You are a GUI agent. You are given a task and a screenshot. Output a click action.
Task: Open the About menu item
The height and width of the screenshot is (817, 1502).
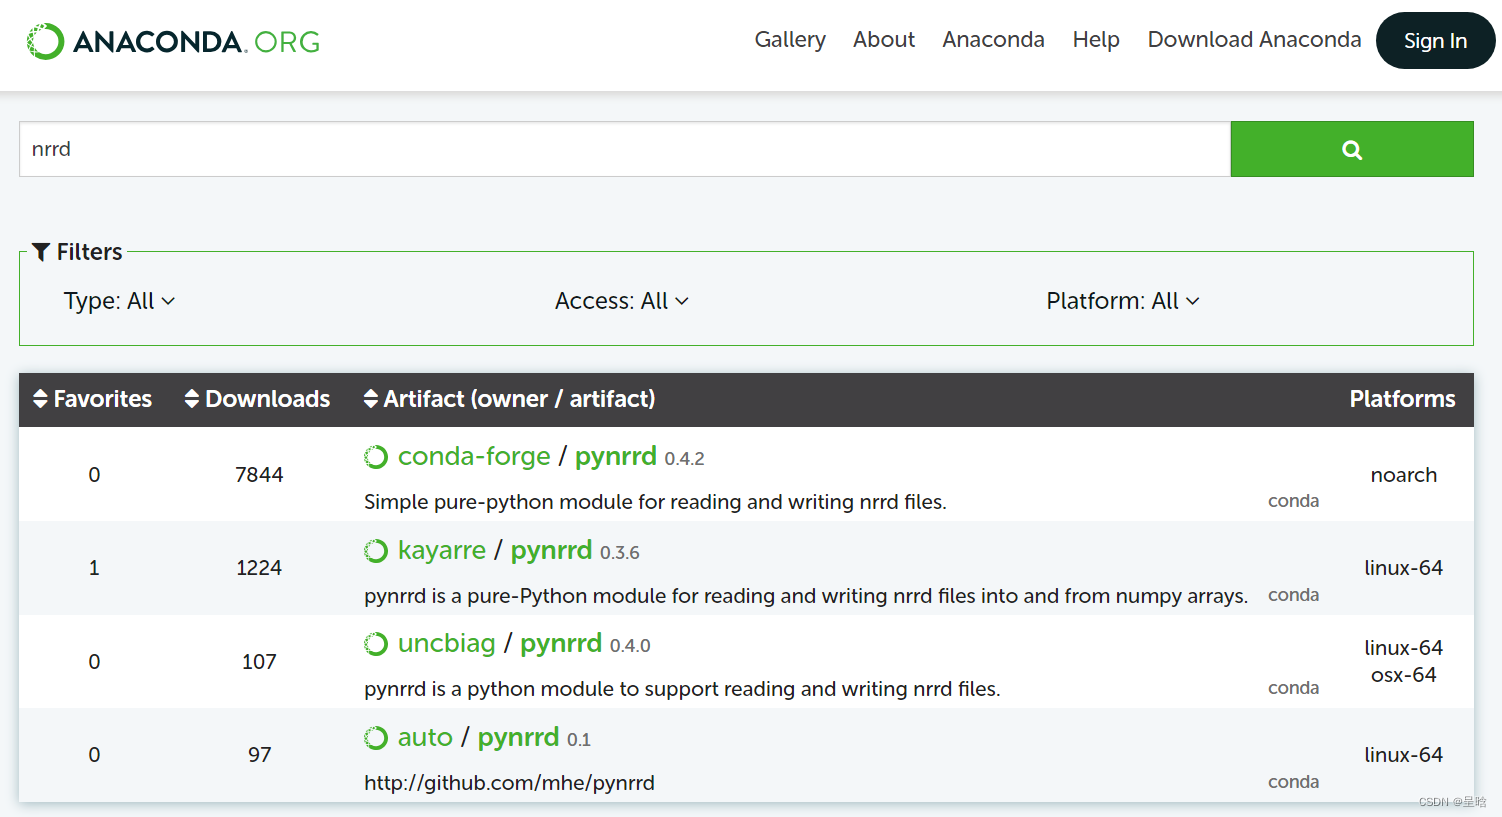884,40
